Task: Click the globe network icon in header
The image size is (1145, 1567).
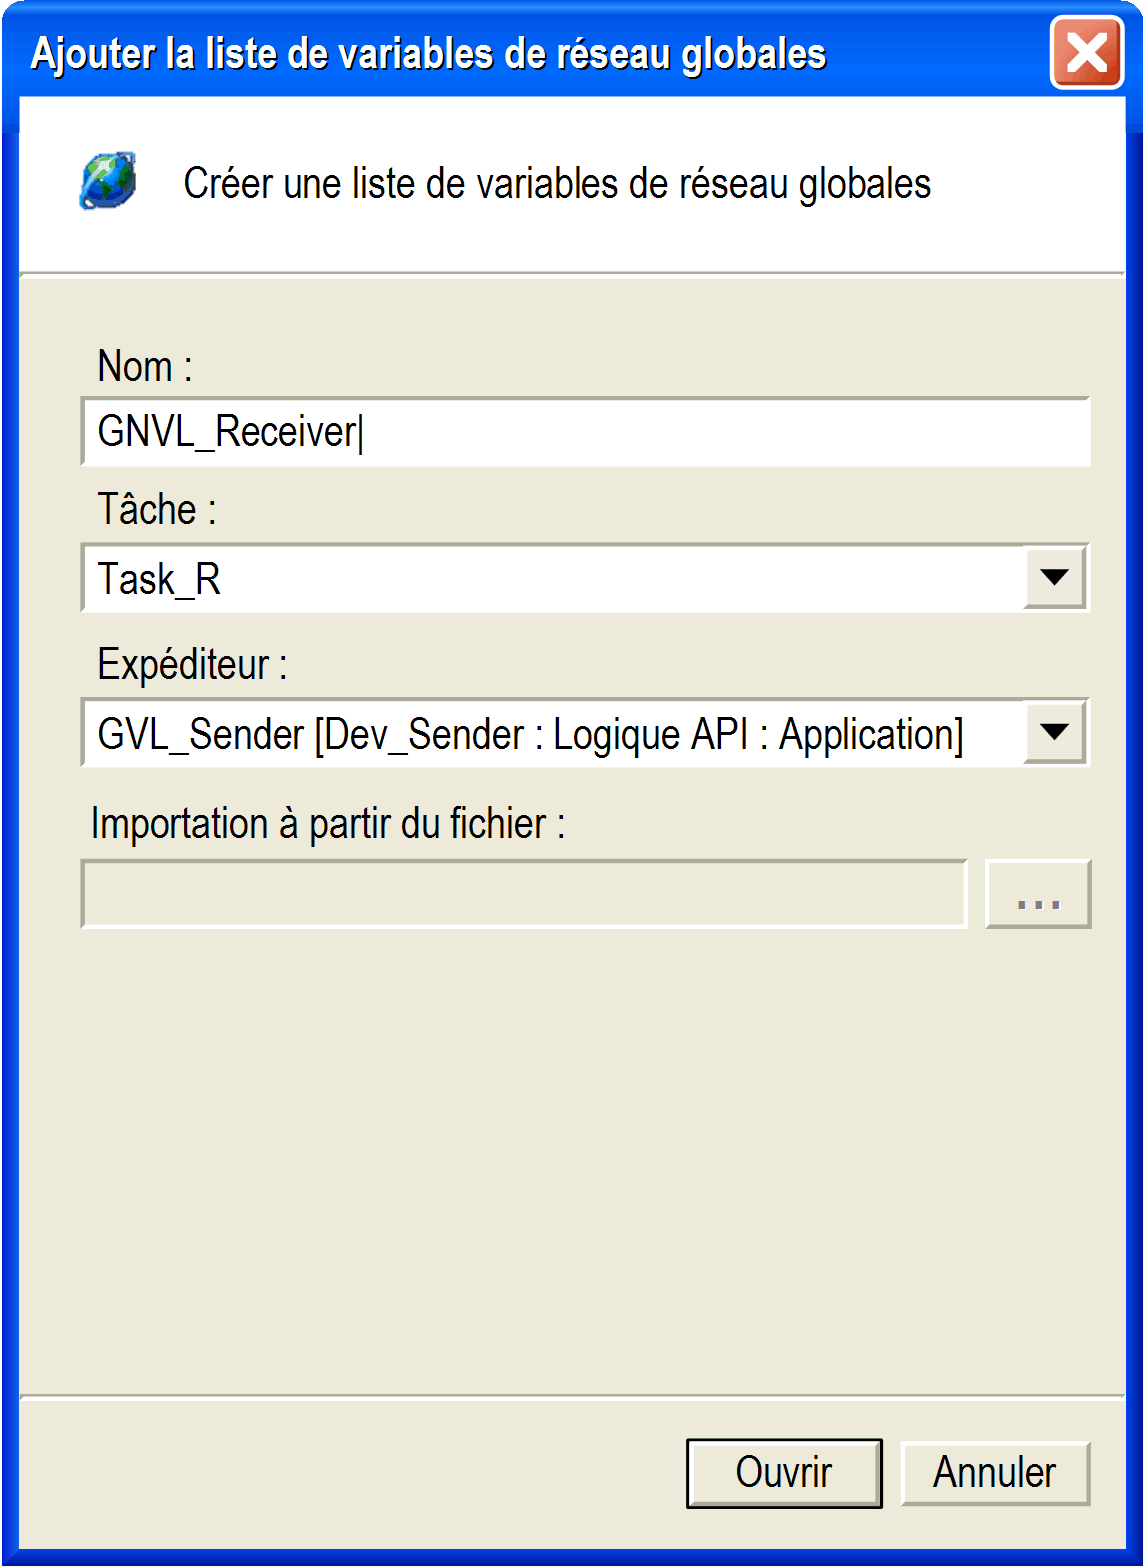Action: tap(108, 181)
